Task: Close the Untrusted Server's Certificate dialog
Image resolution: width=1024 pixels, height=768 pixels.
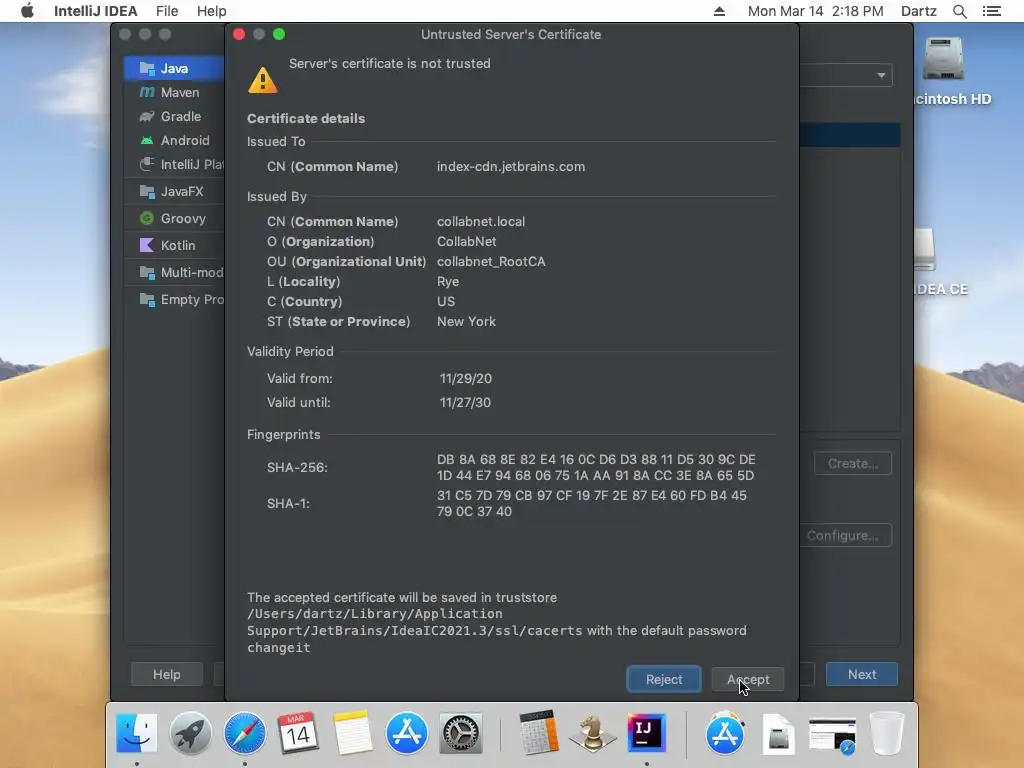Action: 239,34
